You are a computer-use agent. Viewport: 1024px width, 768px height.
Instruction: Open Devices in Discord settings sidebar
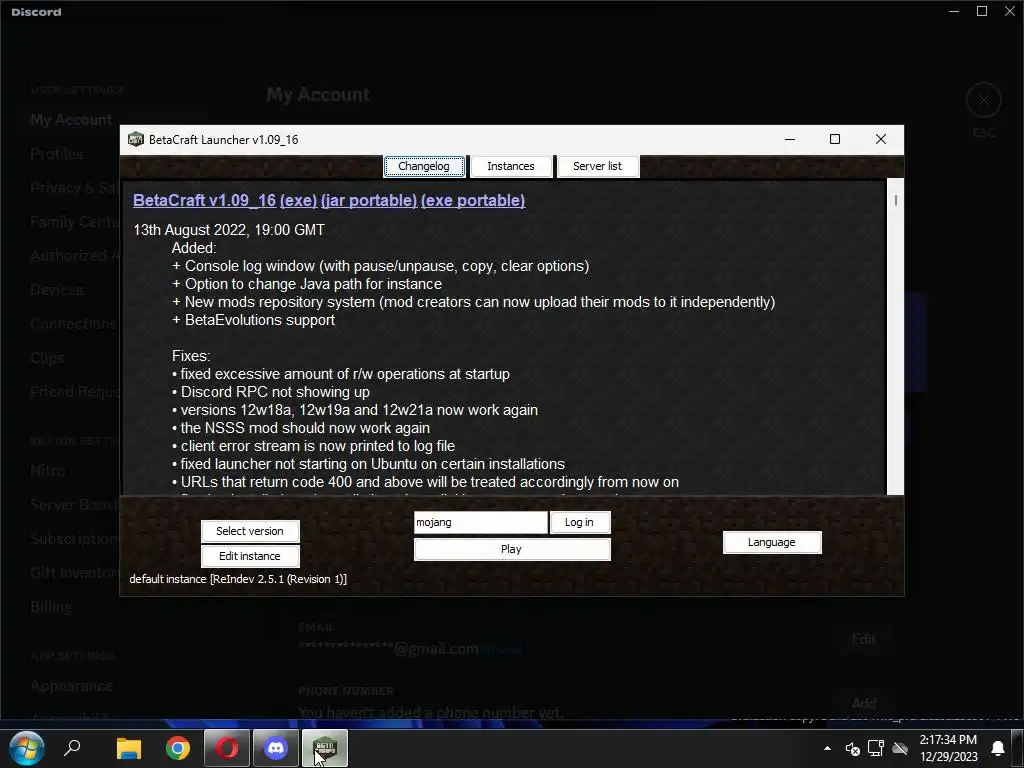click(57, 290)
